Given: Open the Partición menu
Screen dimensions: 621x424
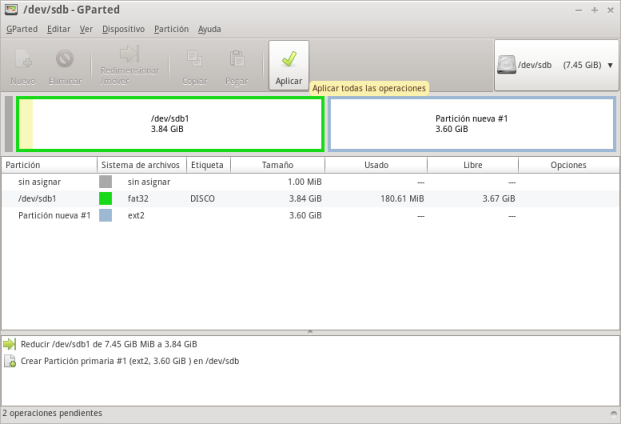Looking at the screenshot, I should tap(171, 29).
